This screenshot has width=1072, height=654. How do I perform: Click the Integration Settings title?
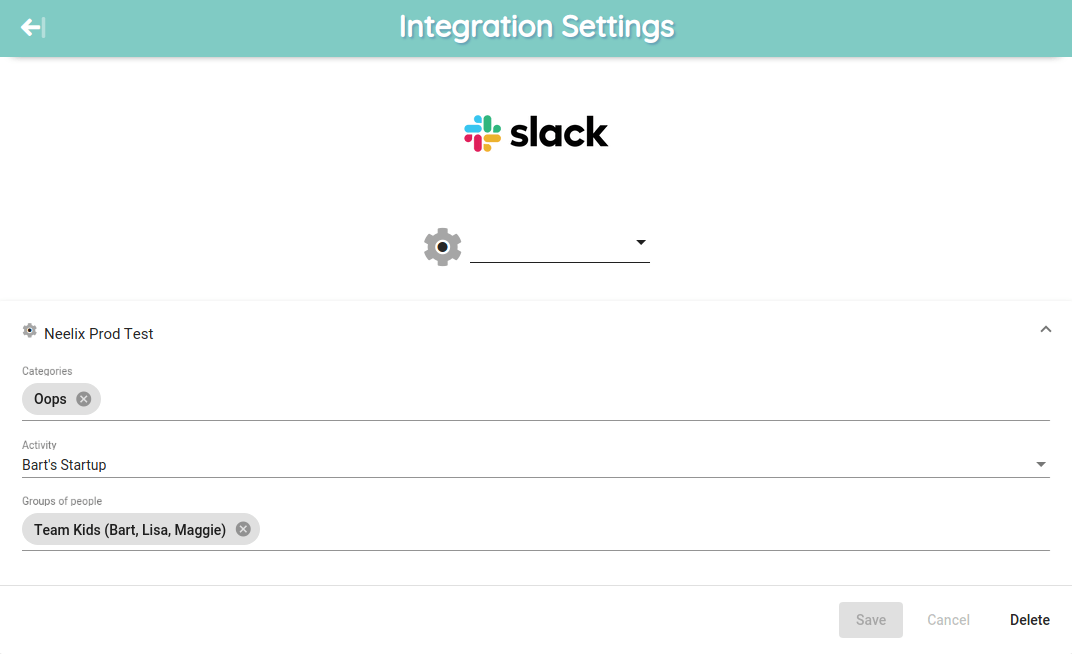[537, 27]
